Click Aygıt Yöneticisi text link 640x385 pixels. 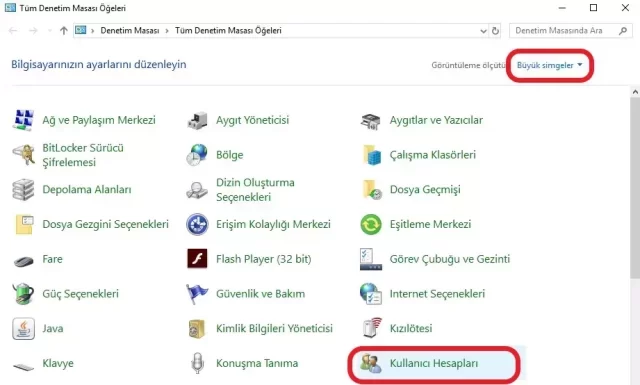click(253, 120)
